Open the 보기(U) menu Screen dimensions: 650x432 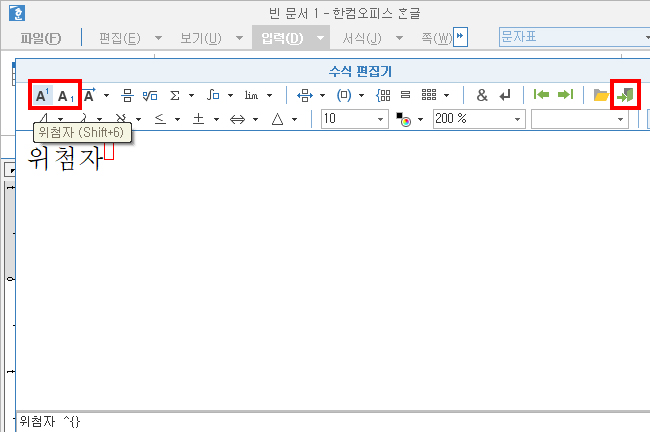(201, 38)
